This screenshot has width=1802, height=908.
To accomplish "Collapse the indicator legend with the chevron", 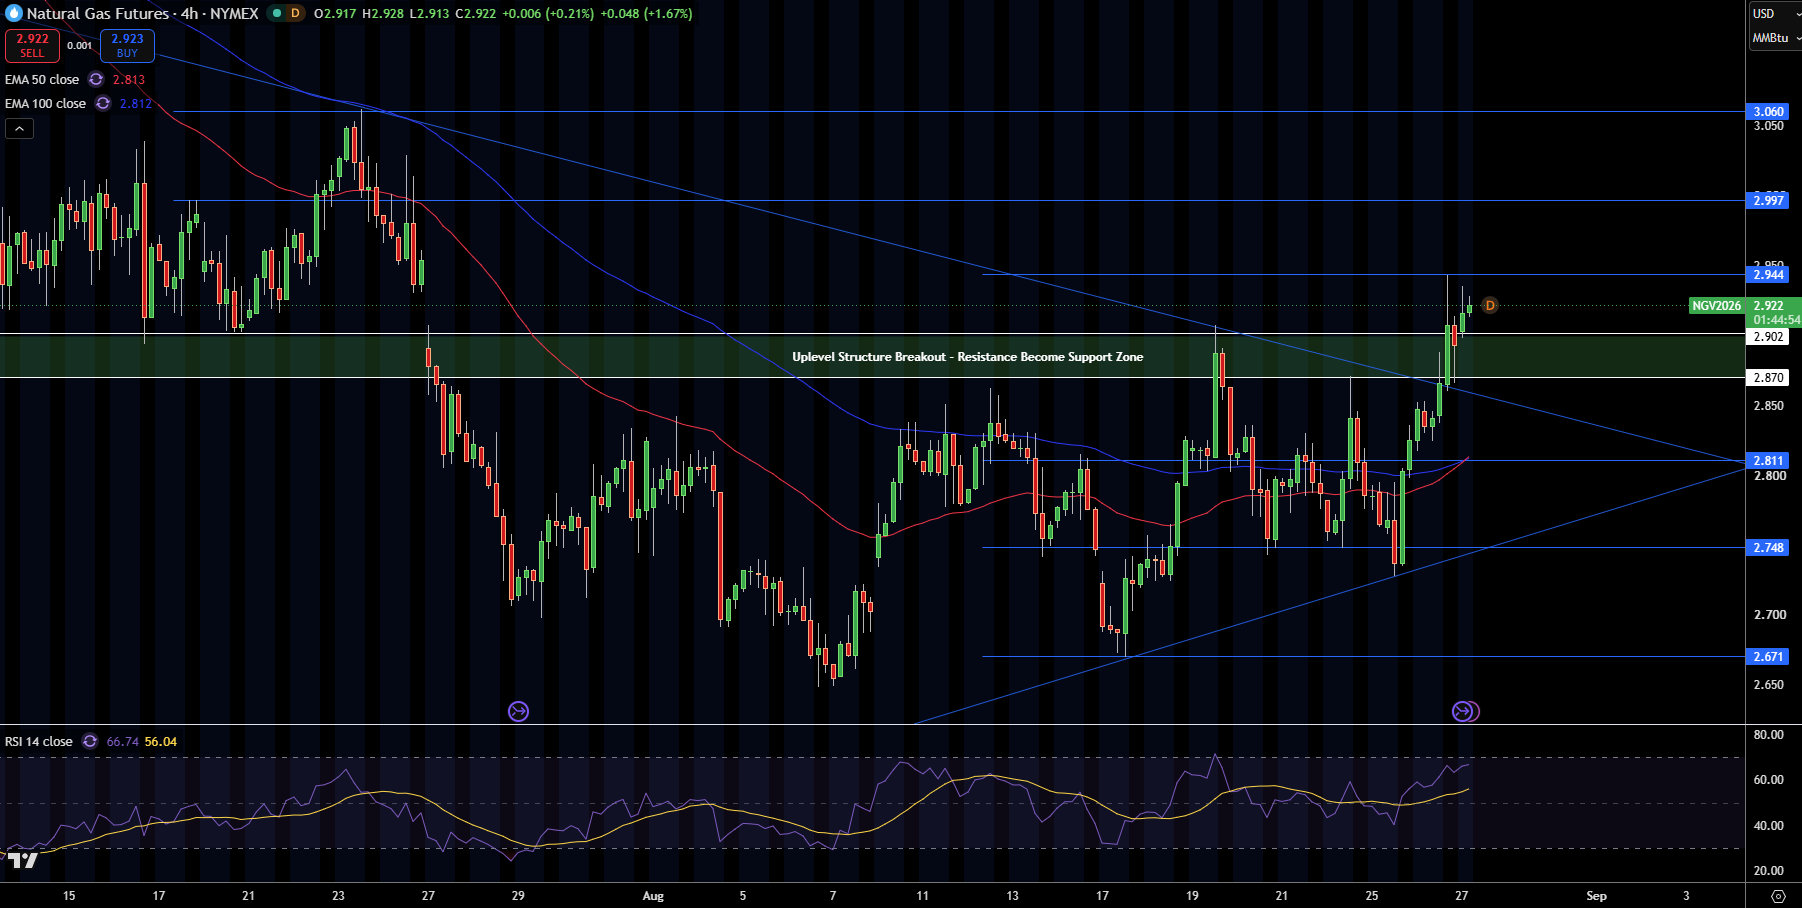I will pos(19,128).
